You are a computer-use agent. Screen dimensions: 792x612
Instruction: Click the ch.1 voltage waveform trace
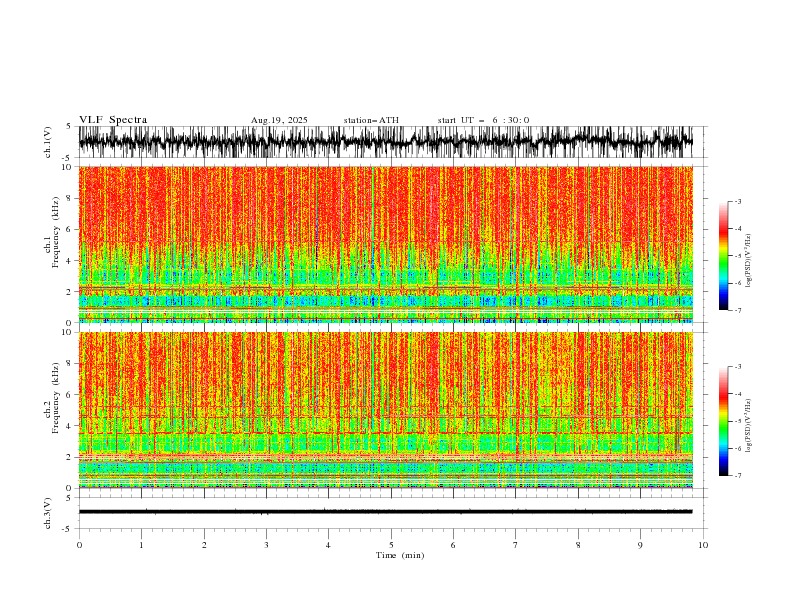385,142
